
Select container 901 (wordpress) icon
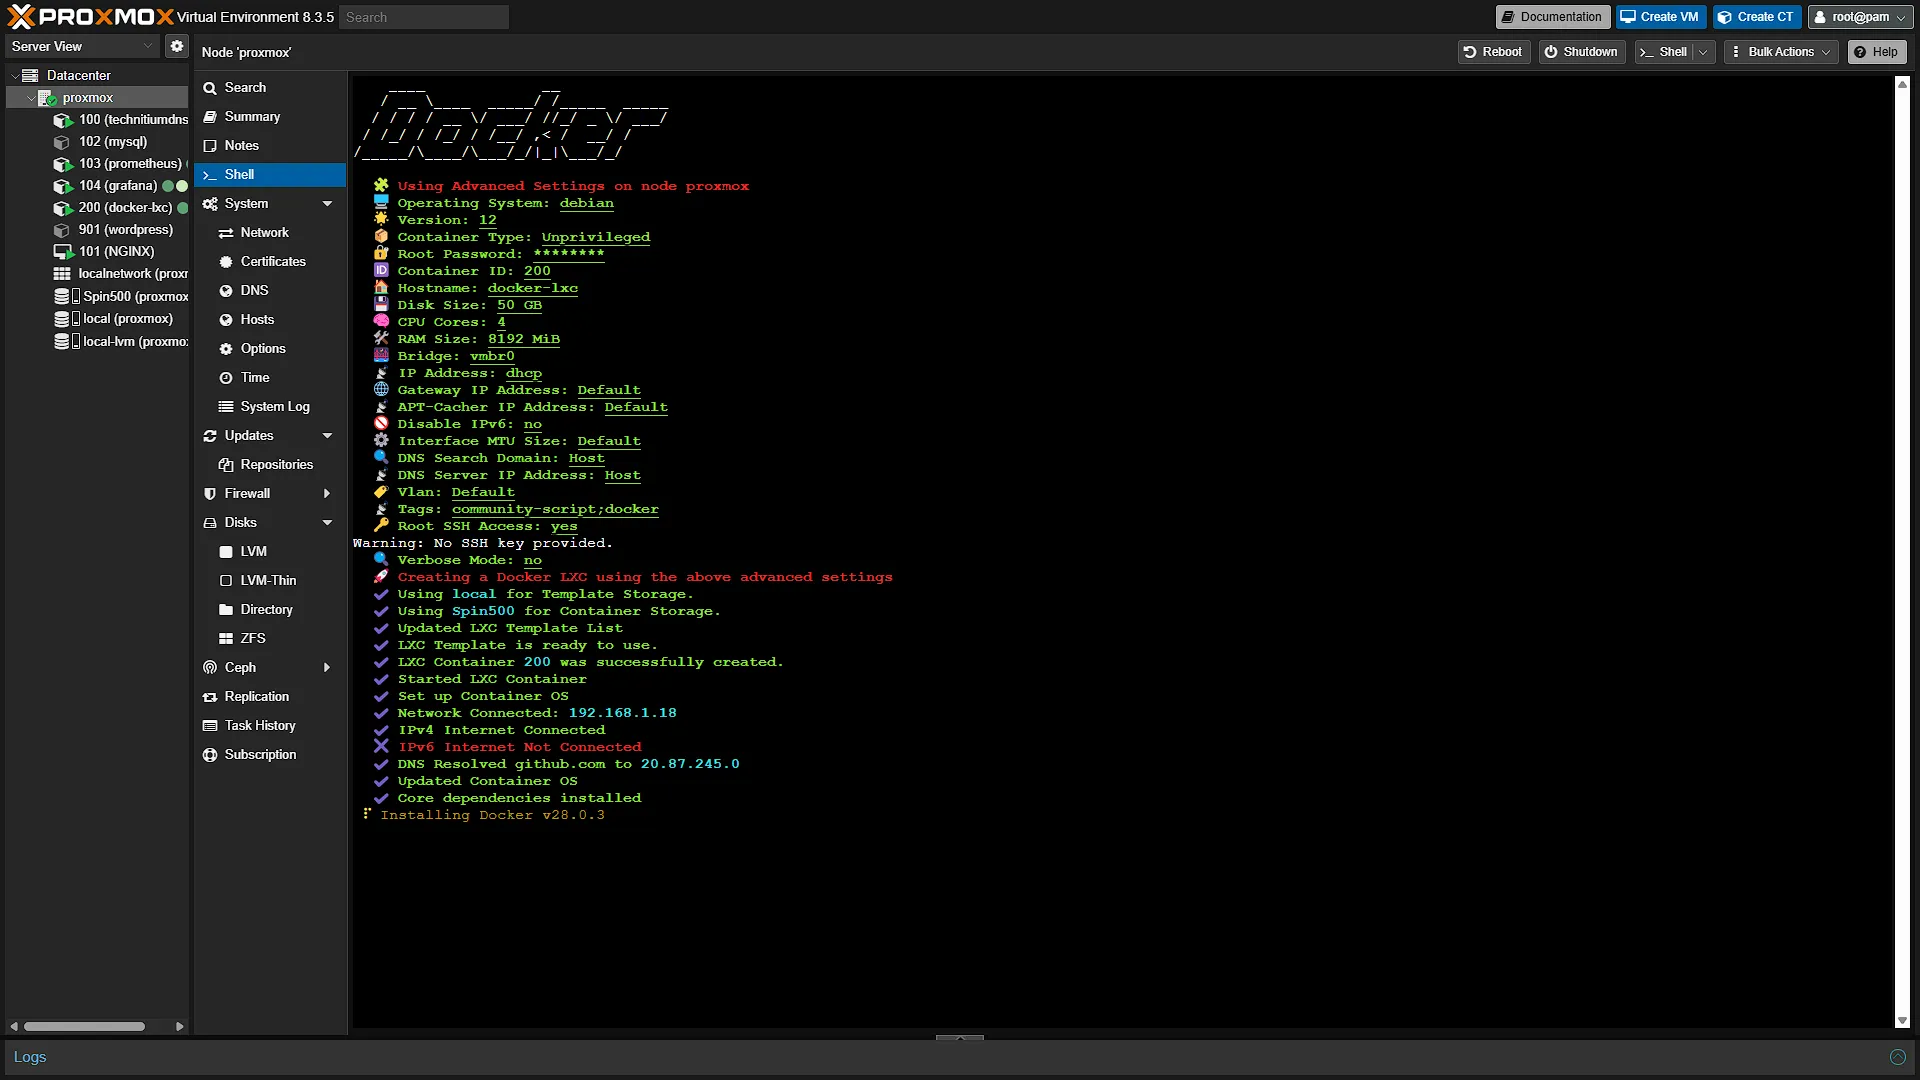tap(62, 230)
